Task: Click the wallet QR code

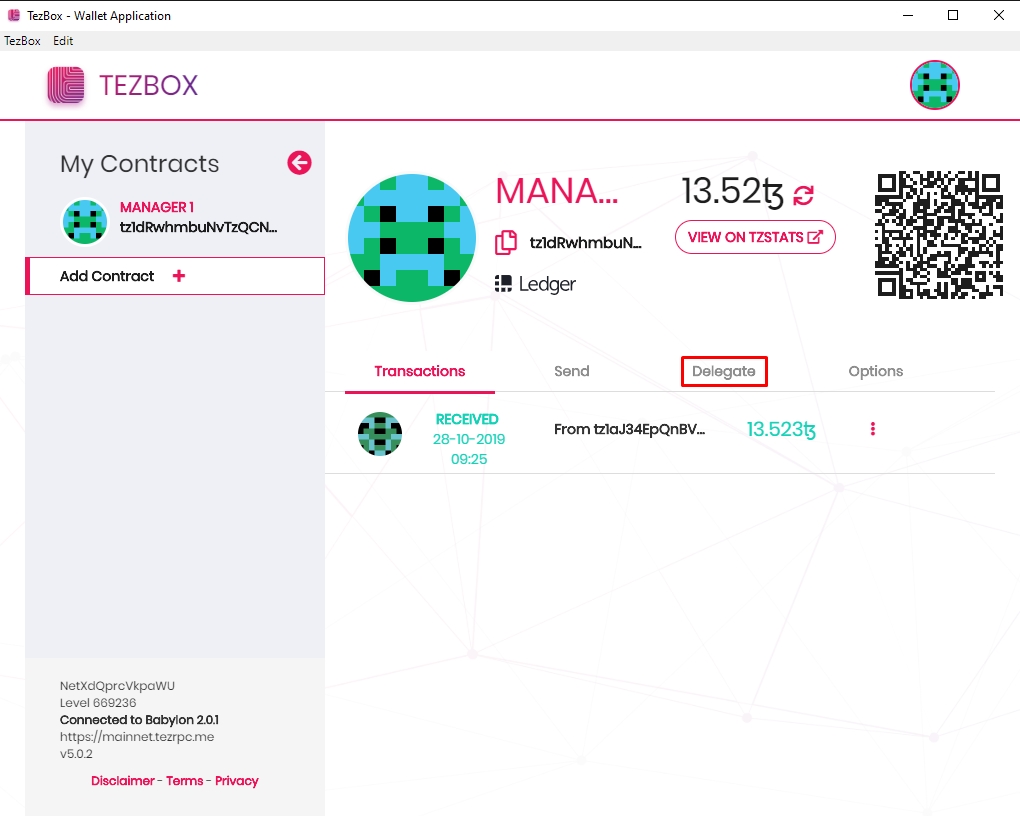Action: tap(939, 235)
